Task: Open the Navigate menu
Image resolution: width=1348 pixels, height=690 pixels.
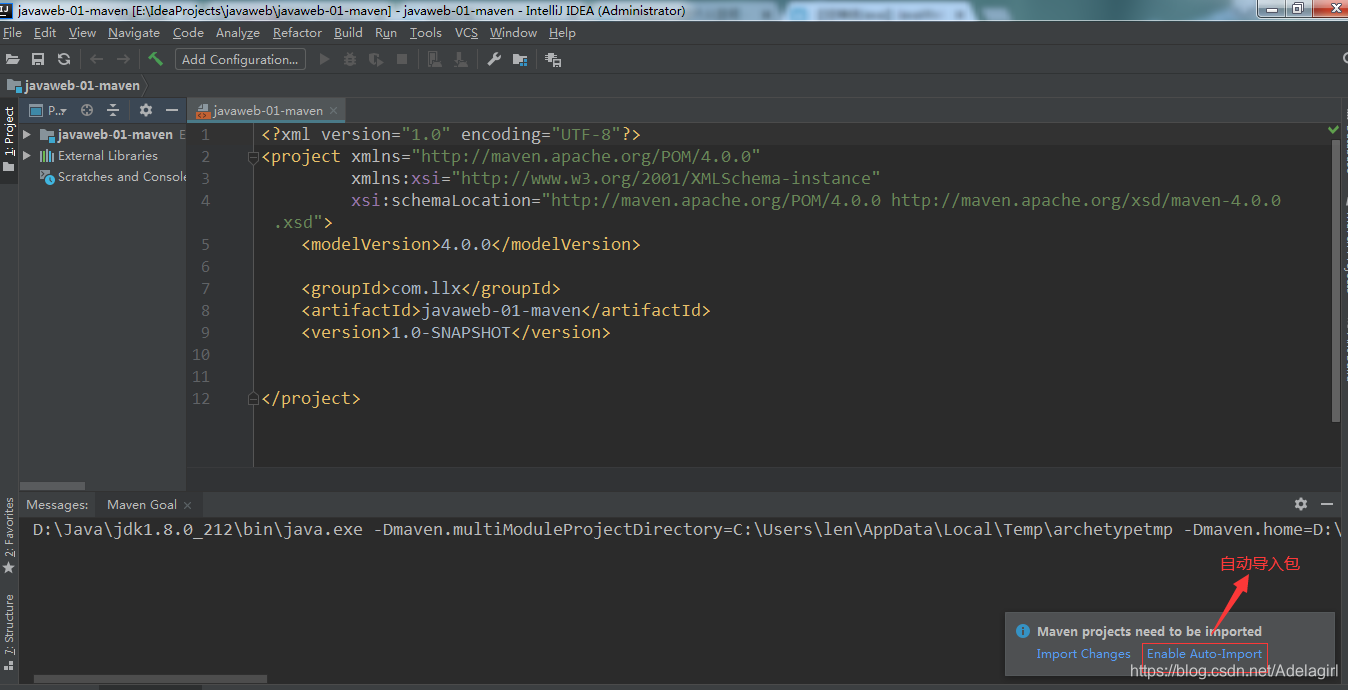Action: coord(134,32)
